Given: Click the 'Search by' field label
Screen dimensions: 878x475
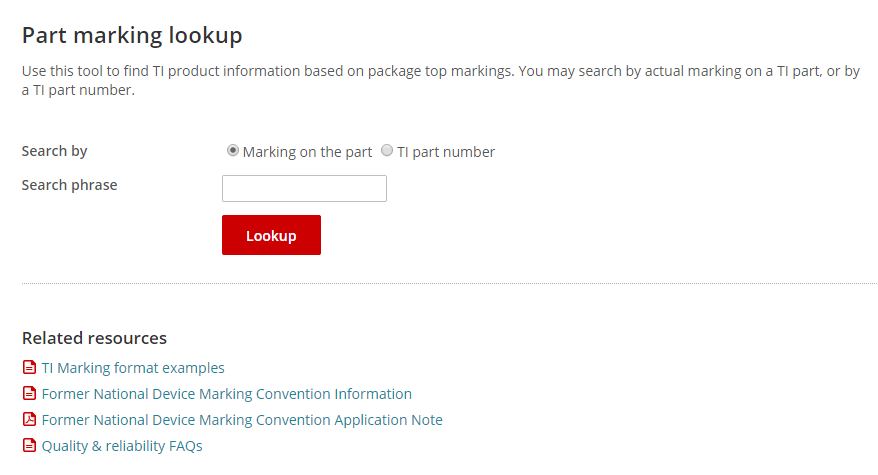Looking at the screenshot, I should click(x=55, y=151).
